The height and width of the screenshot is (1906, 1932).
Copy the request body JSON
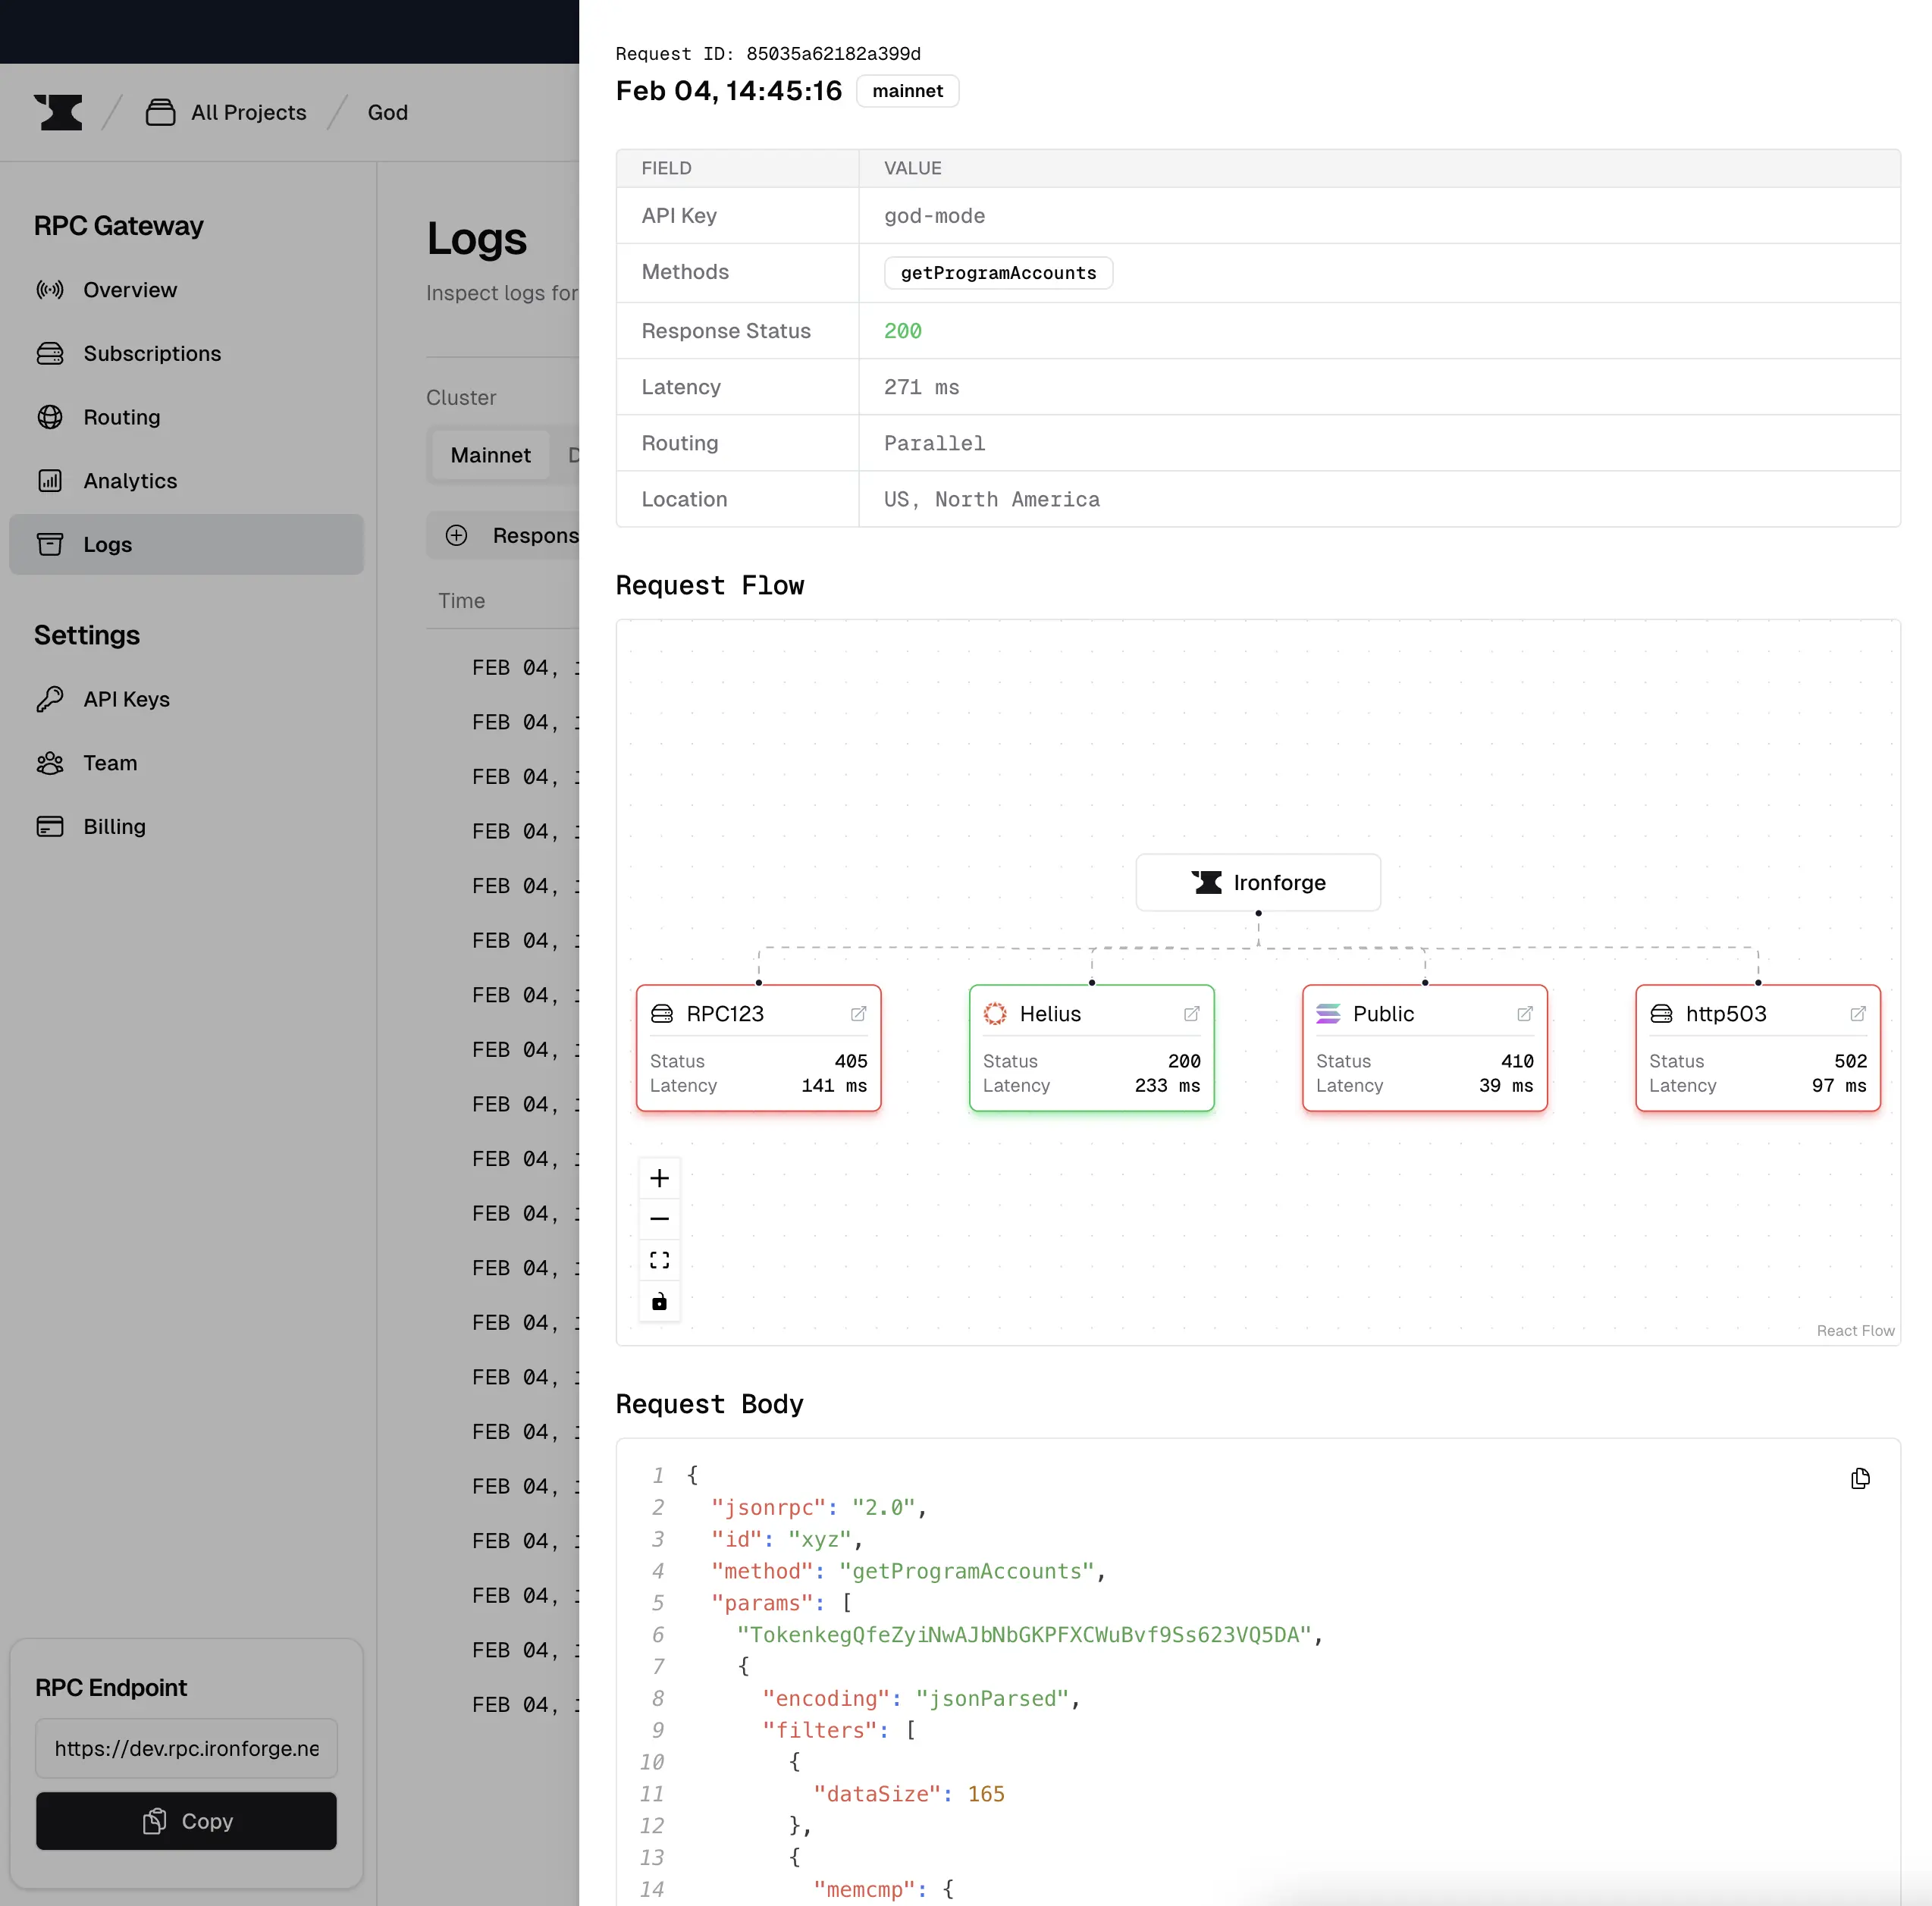pos(1860,1478)
